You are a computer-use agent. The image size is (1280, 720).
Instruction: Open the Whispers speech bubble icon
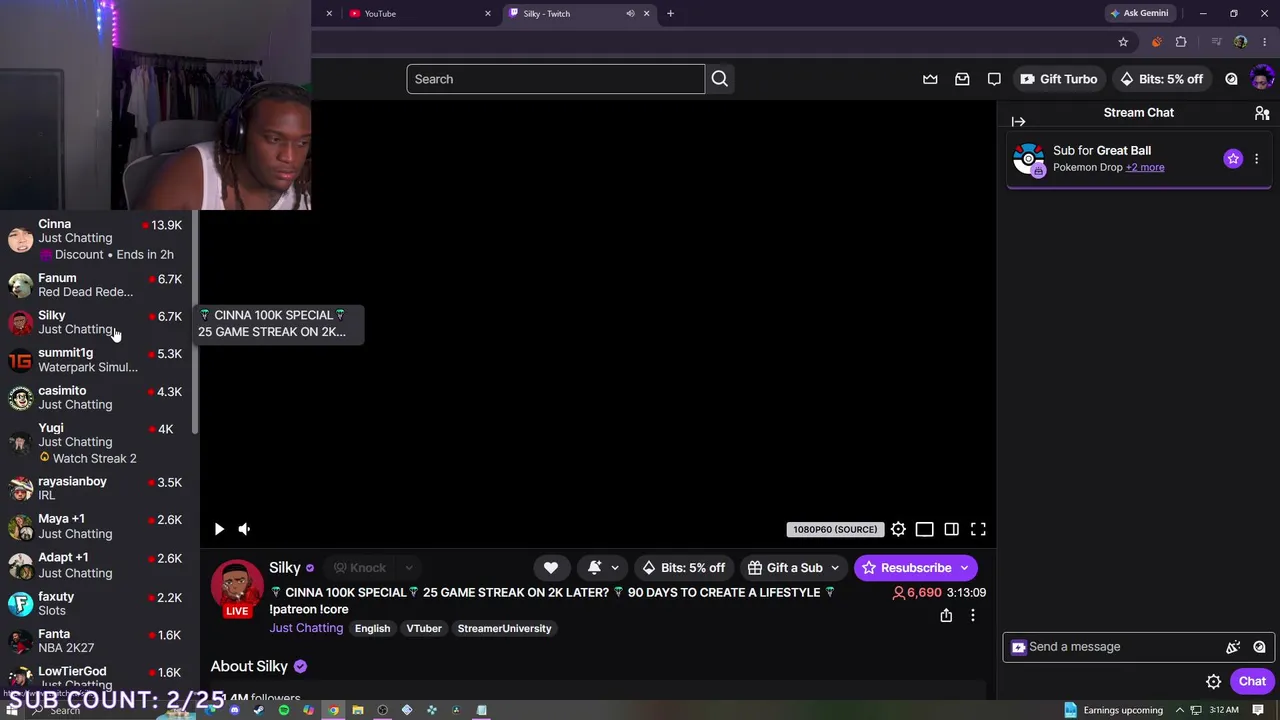[994, 79]
